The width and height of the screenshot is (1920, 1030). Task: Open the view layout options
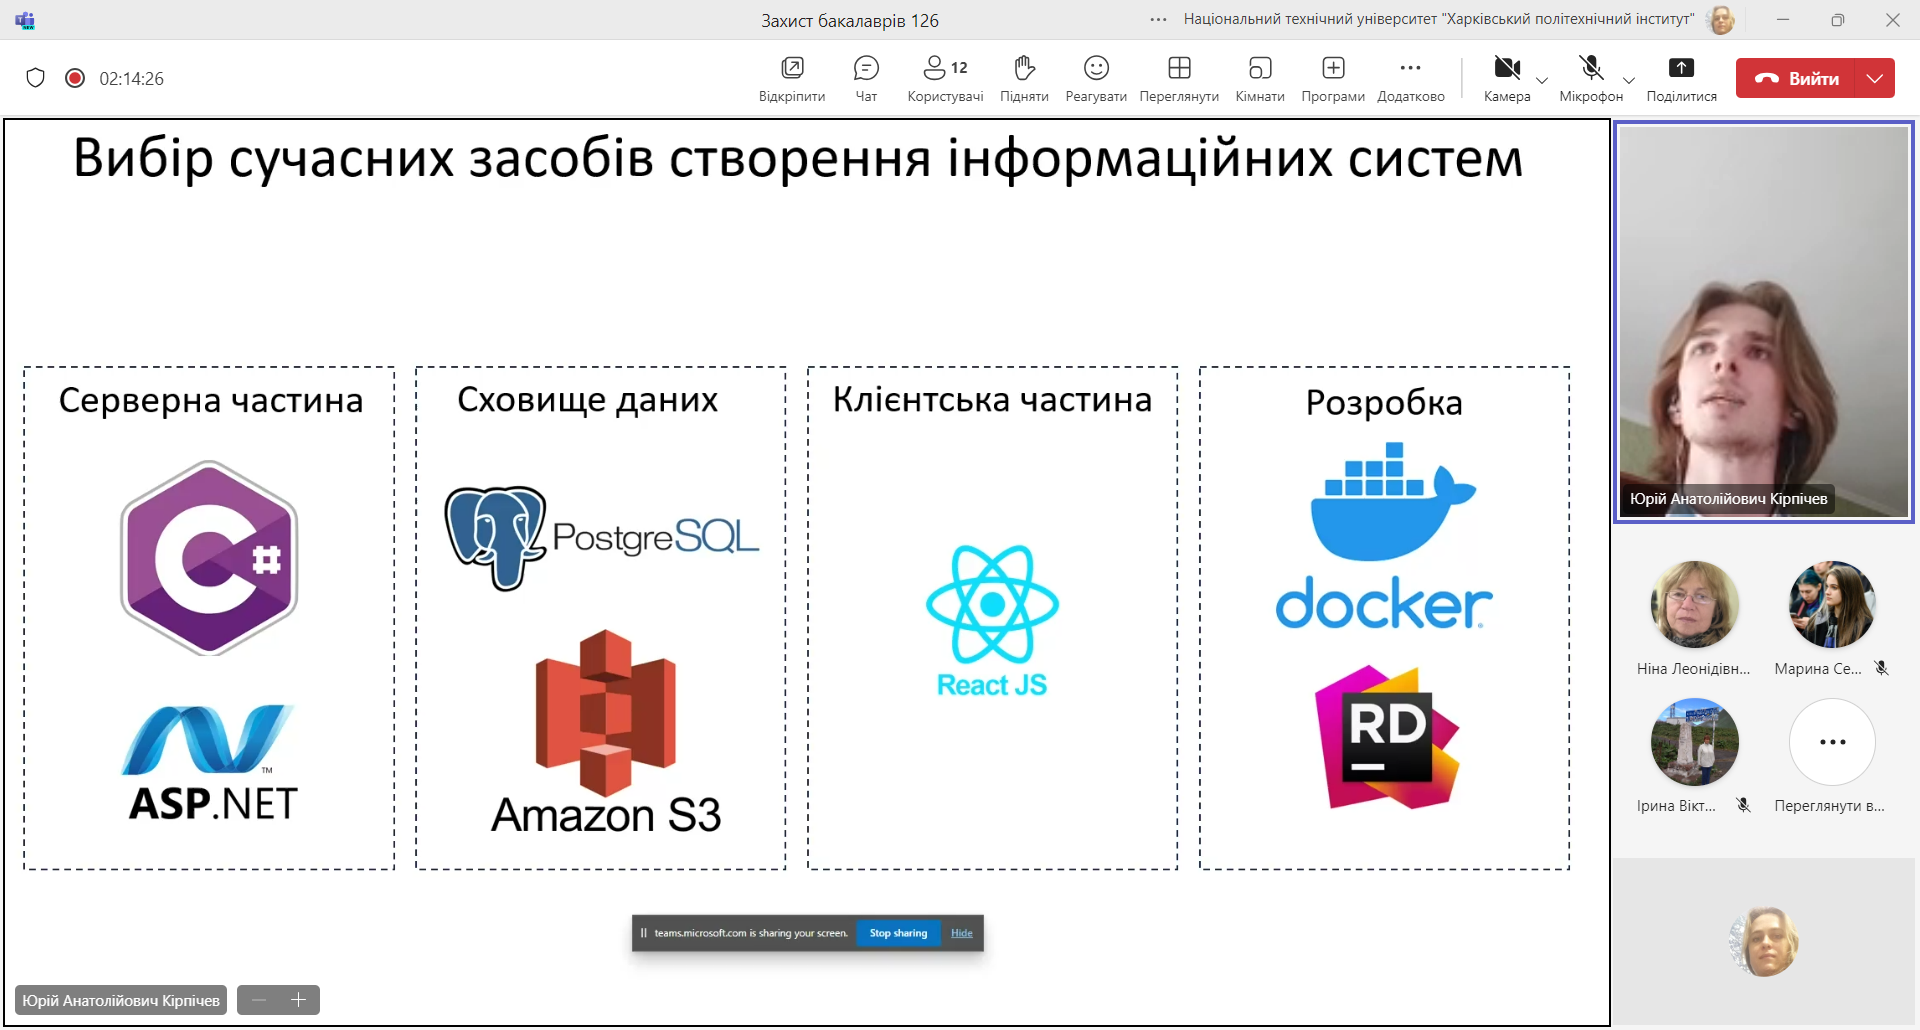[x=1179, y=78]
